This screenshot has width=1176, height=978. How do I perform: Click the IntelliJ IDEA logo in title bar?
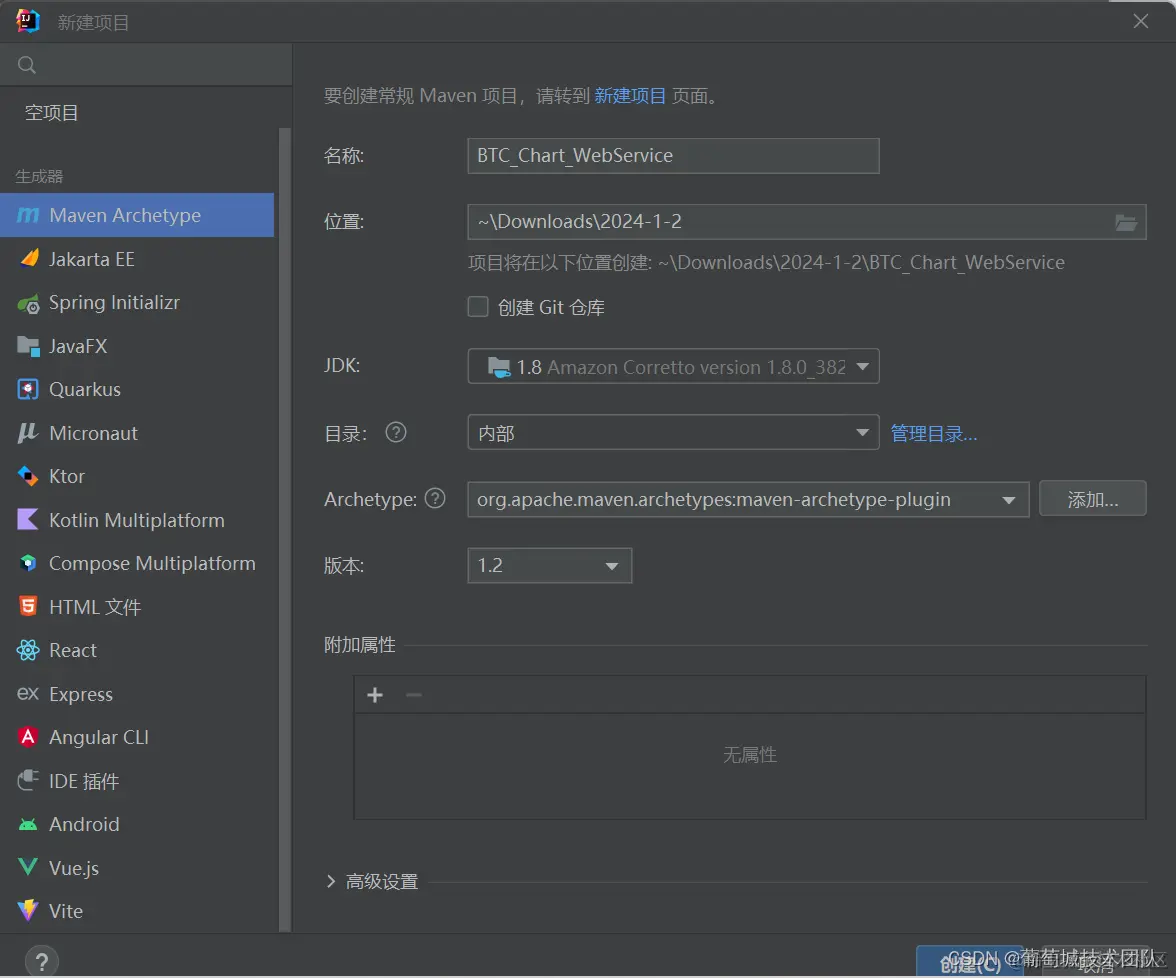pyautogui.click(x=28, y=22)
